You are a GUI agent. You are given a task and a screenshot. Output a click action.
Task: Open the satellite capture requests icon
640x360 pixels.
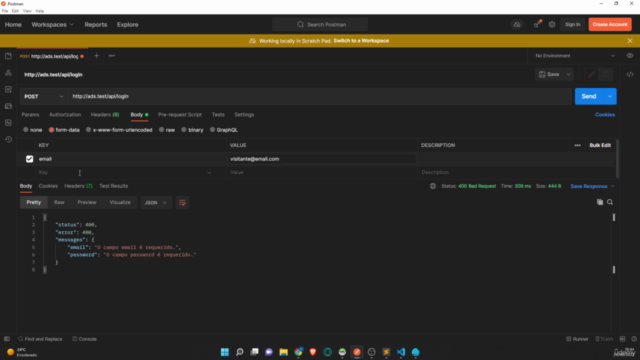(x=537, y=24)
